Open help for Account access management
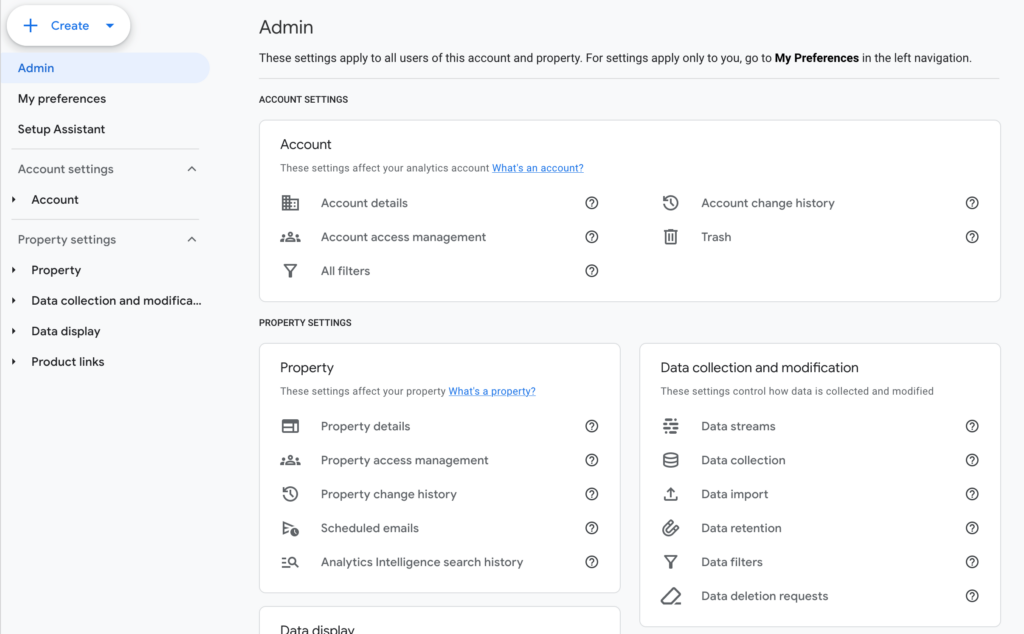 click(x=592, y=237)
